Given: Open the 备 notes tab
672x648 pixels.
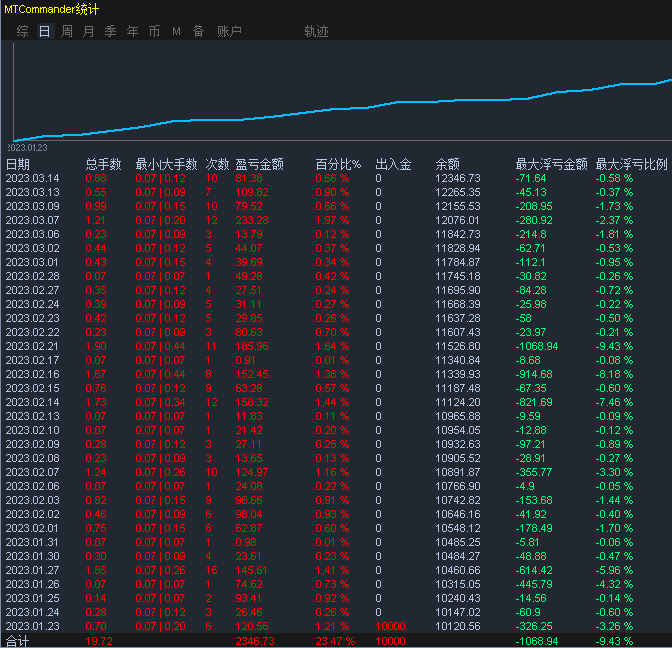Looking at the screenshot, I should pos(198,31).
